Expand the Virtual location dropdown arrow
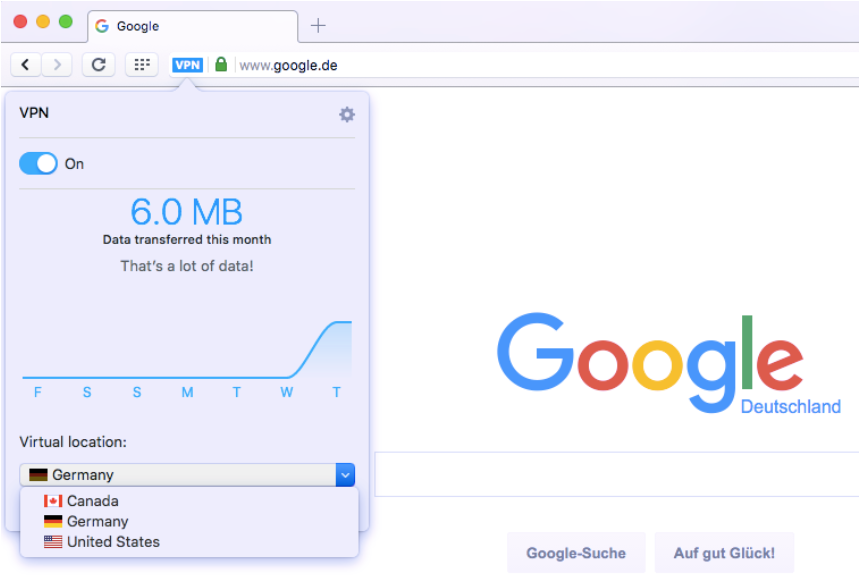This screenshot has width=860, height=579. 346,475
